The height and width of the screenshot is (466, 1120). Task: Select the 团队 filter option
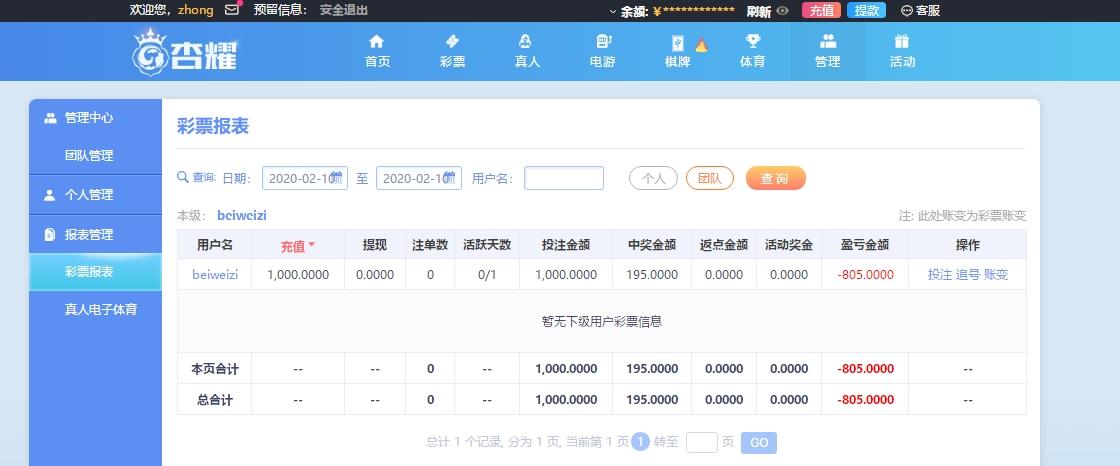(x=709, y=178)
